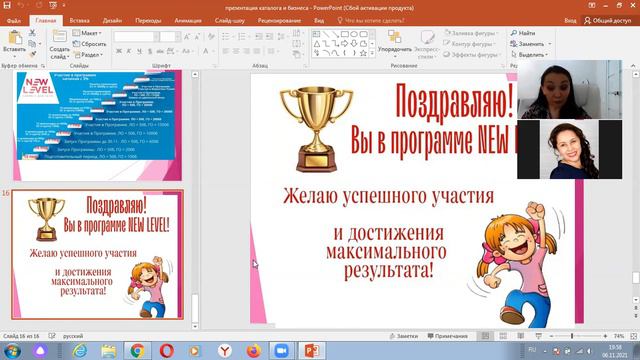Toggle text shadow (S) formatting
The image size is (640, 360).
[x=150, y=51]
